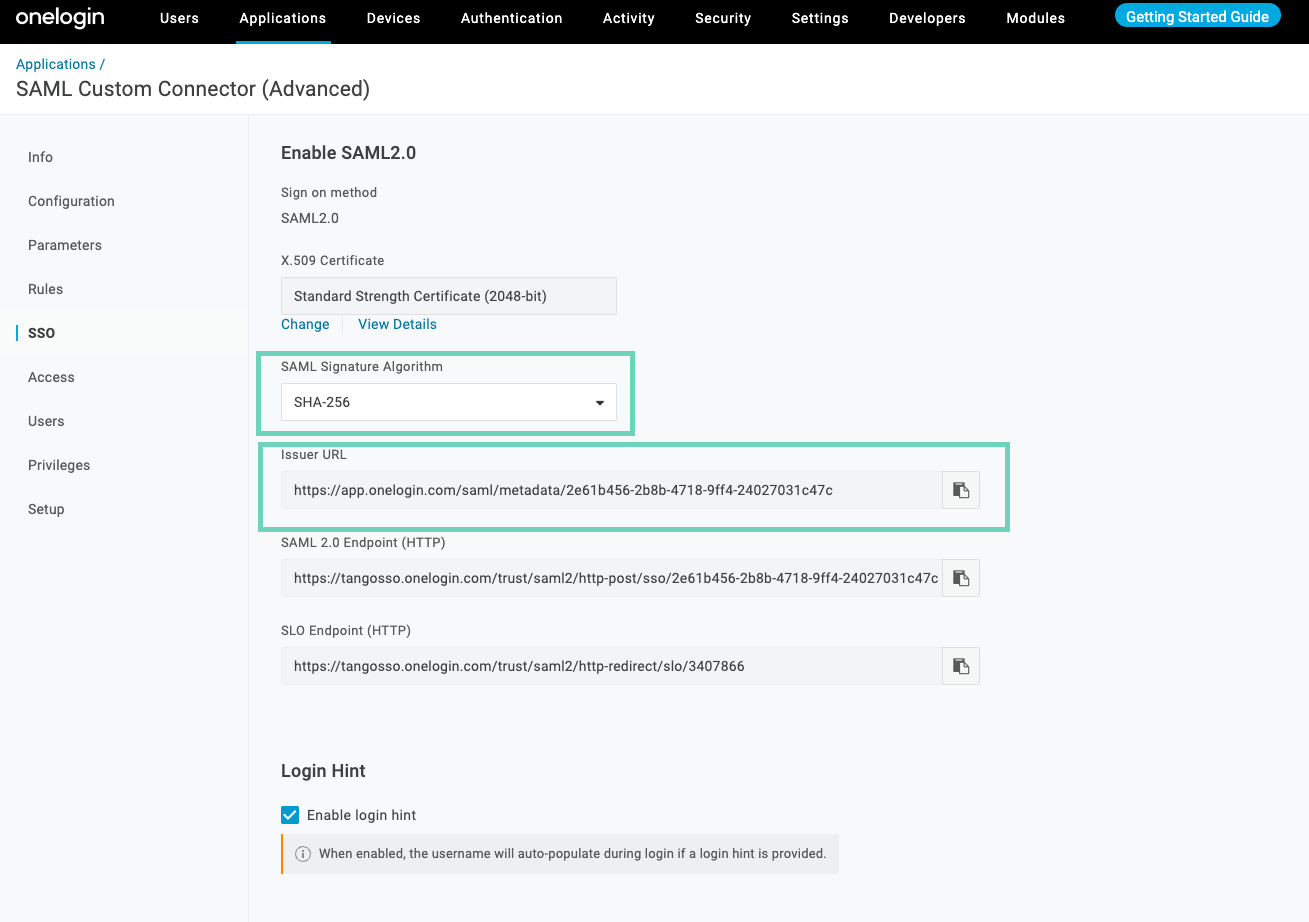Click the Getting Started Guide button
The height and width of the screenshot is (922, 1309).
click(1197, 17)
